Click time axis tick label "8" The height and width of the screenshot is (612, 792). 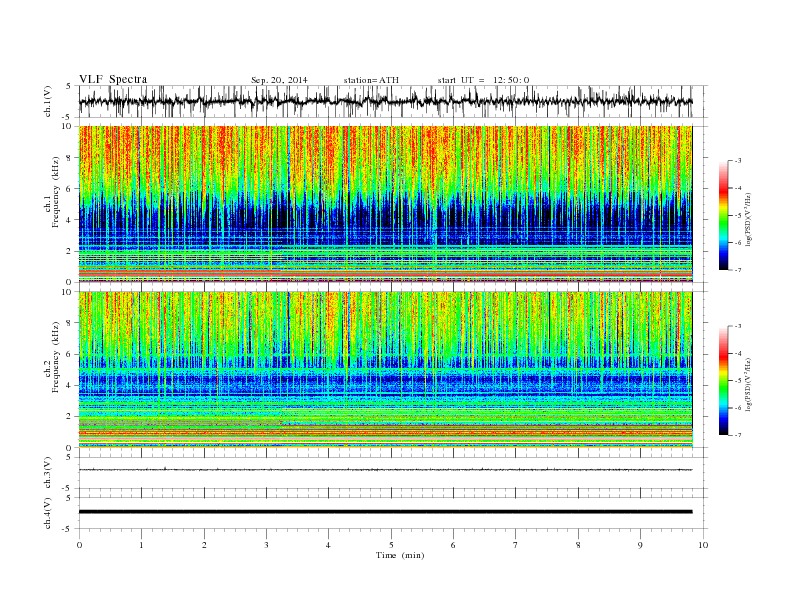578,545
